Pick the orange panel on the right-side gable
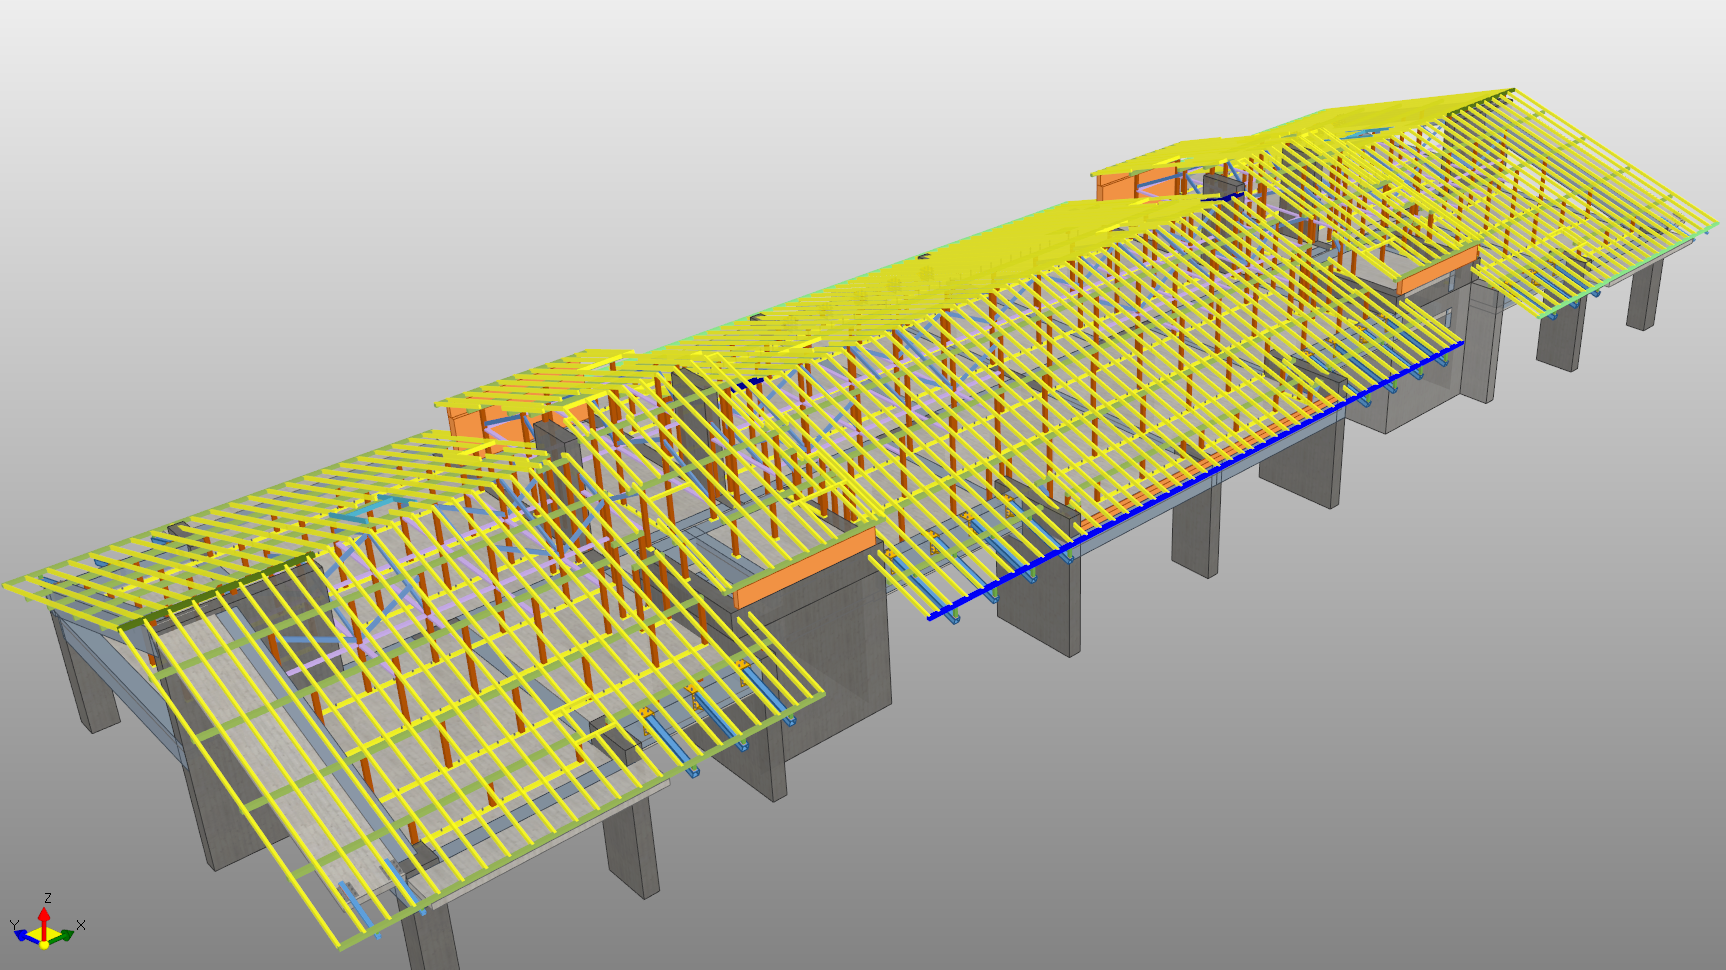 [x=1437, y=270]
